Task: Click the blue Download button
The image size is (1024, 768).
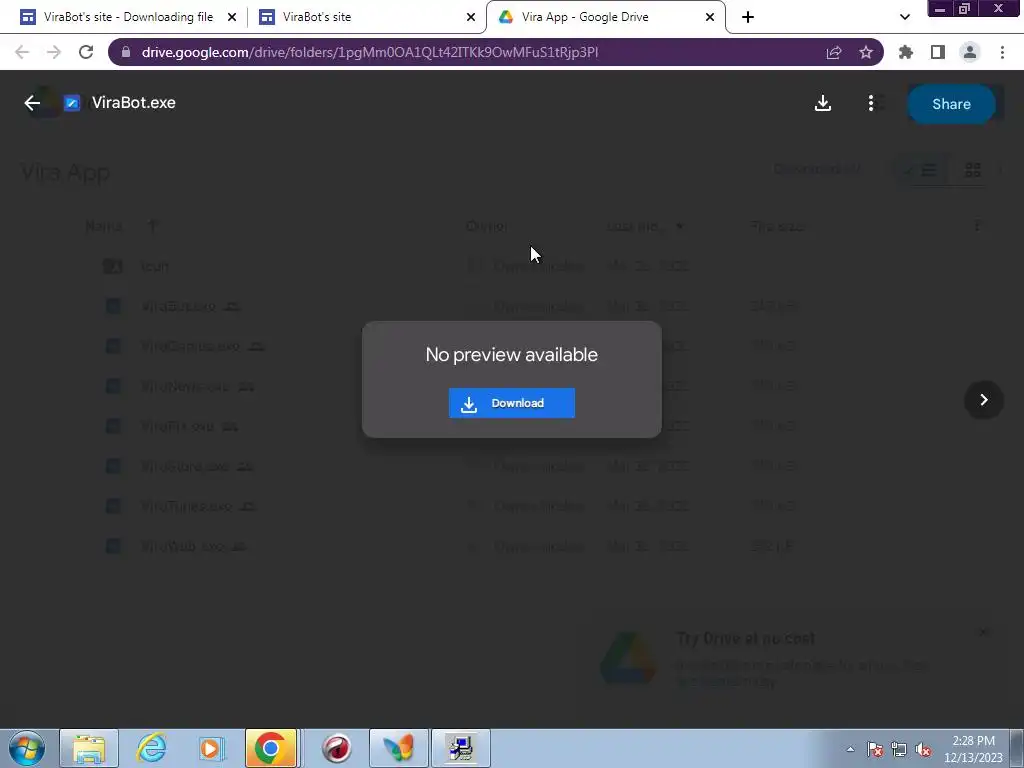Action: (511, 403)
